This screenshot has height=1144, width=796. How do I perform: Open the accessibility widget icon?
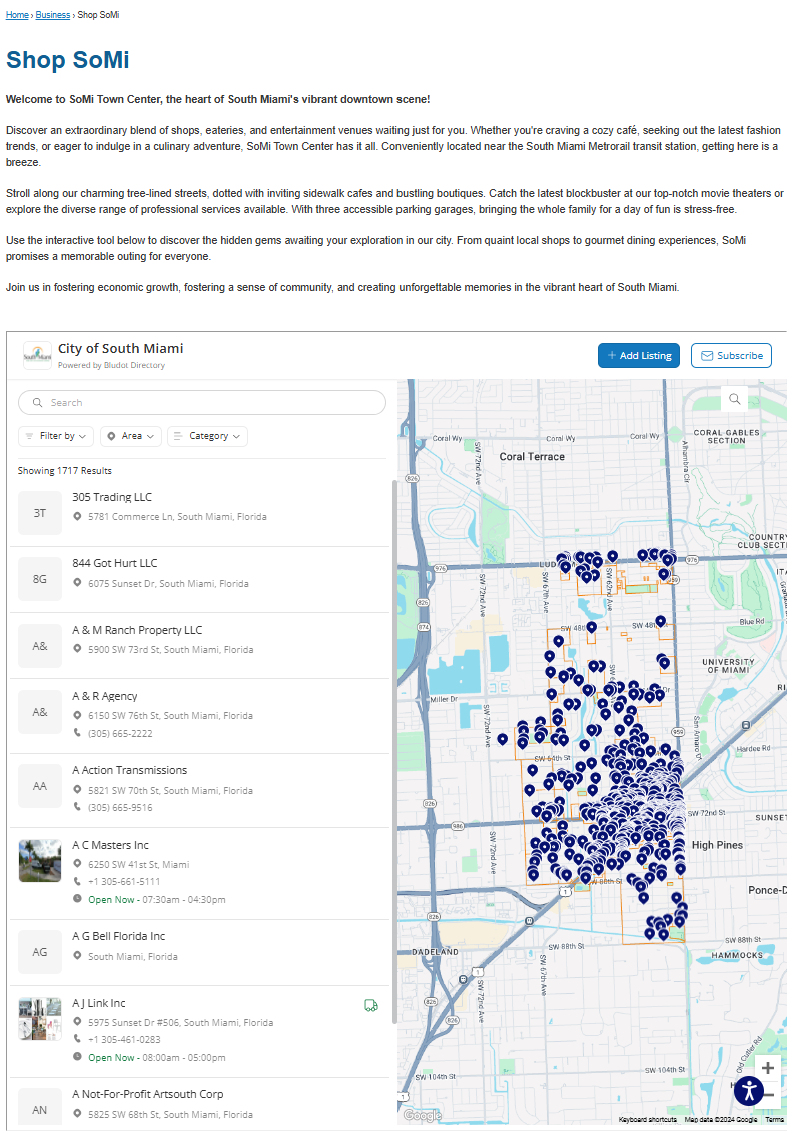click(749, 1091)
